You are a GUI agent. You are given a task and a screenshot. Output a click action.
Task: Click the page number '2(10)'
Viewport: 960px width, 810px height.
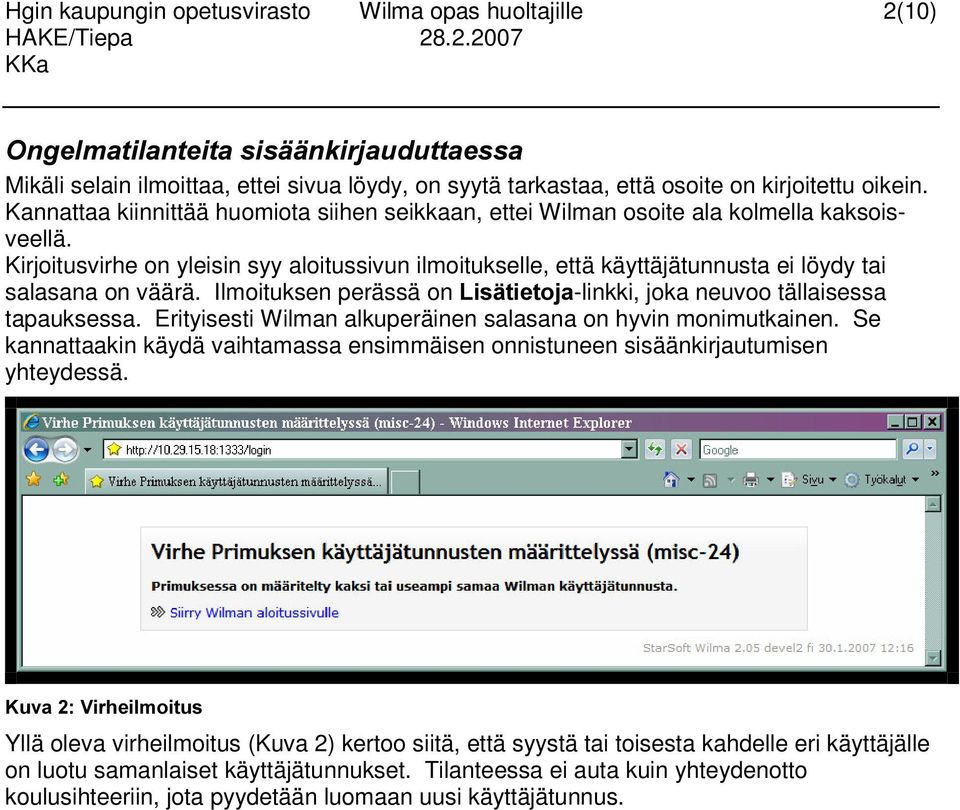pyautogui.click(x=909, y=12)
